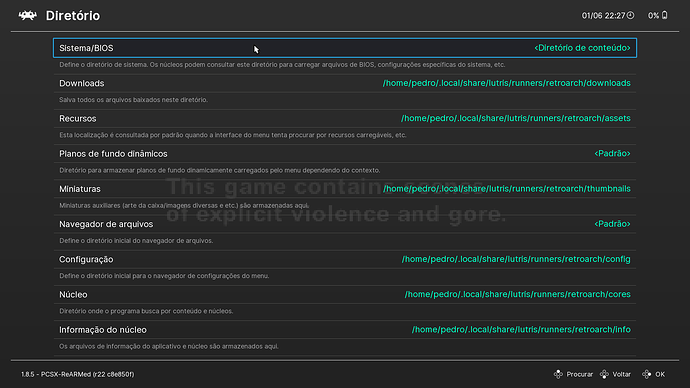Click the Procurar button label
This screenshot has width=690, height=388.
[580, 374]
